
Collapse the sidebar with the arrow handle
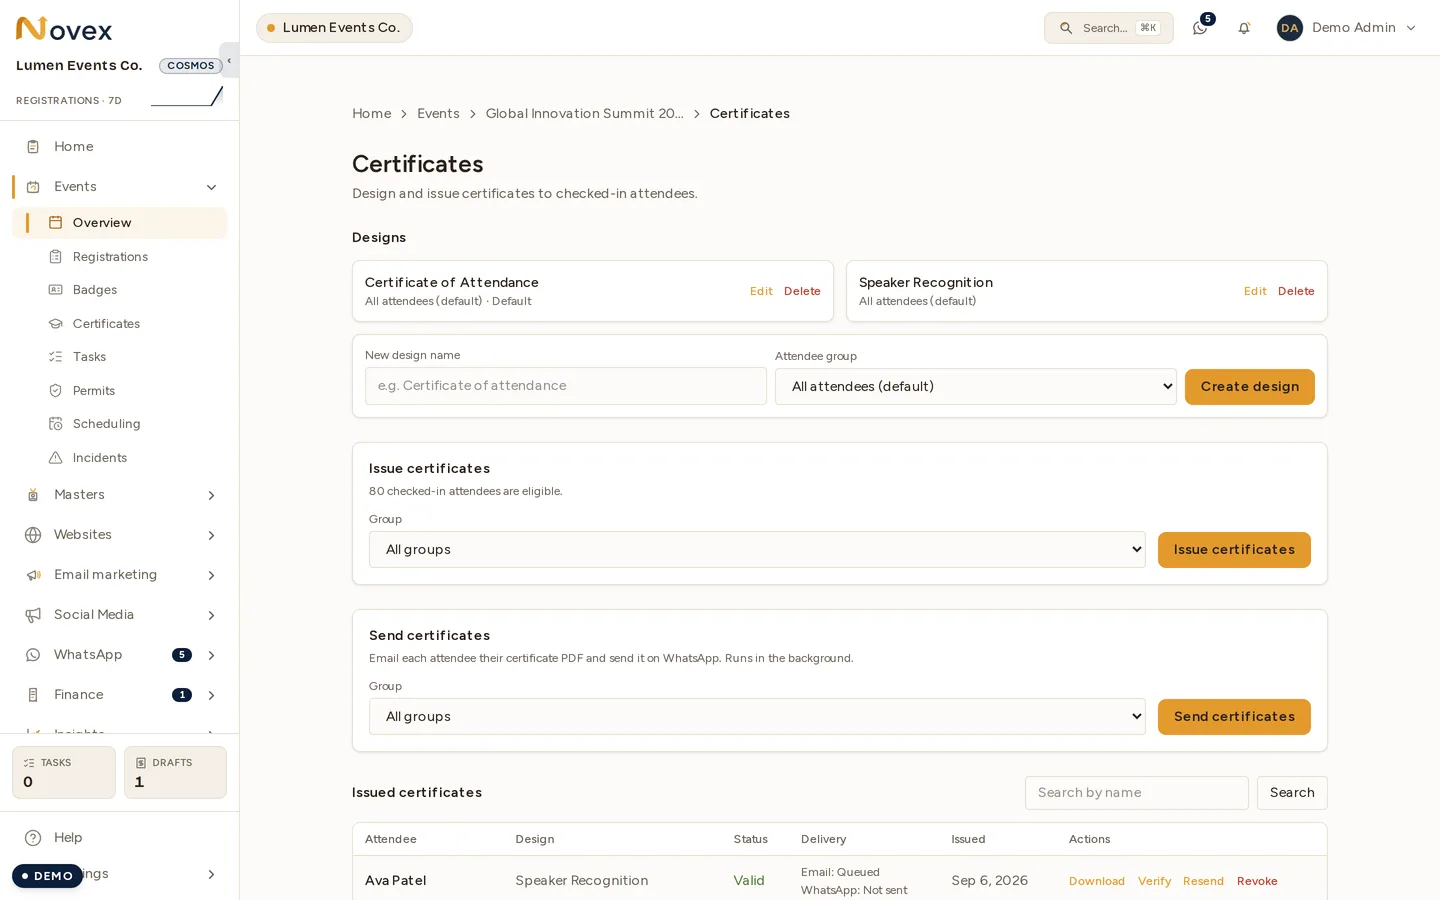(x=229, y=60)
